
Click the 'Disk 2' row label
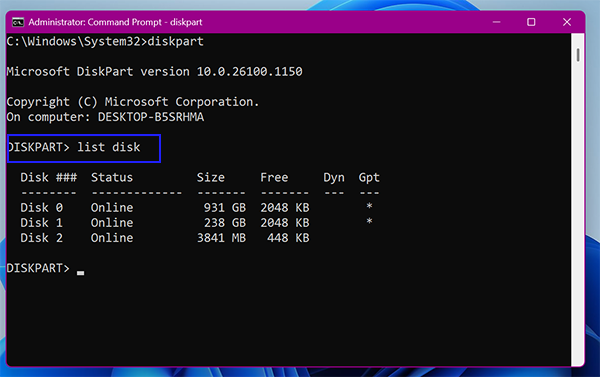pos(41,238)
